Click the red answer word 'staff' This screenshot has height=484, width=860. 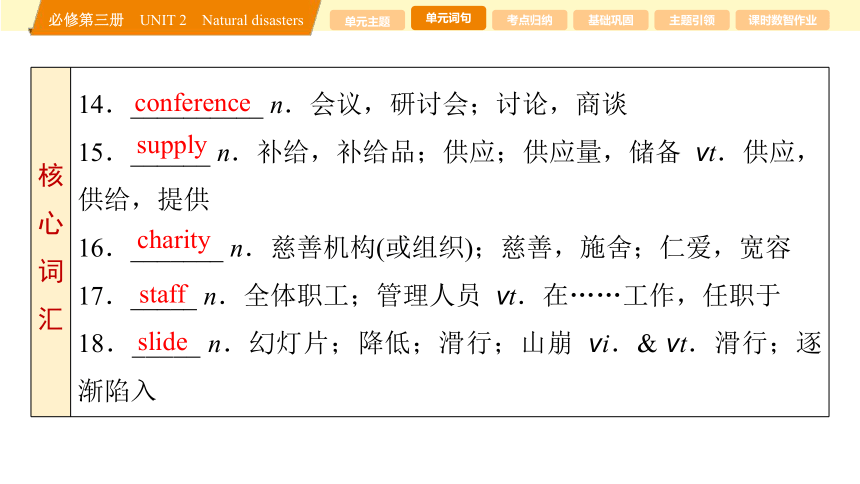click(163, 294)
